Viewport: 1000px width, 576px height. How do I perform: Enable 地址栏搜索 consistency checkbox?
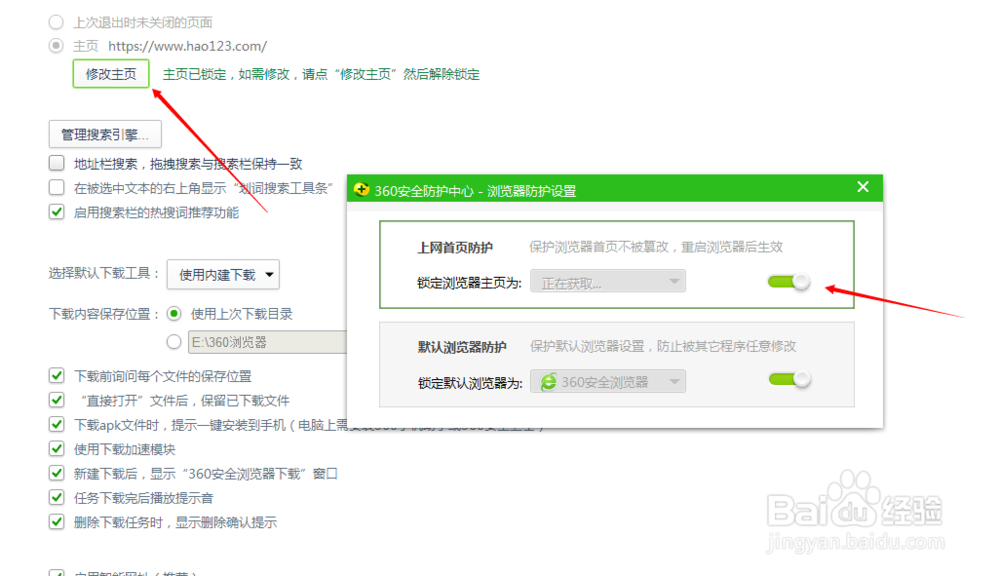pos(57,163)
